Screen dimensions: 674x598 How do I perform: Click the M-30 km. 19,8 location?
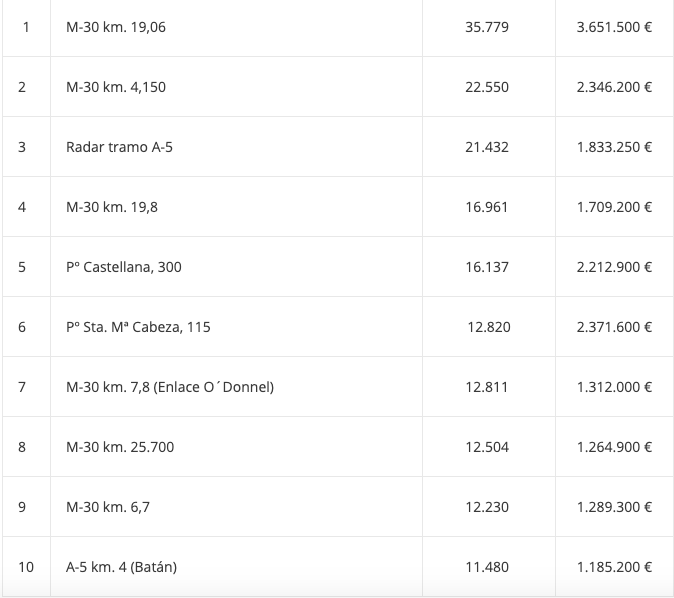(112, 207)
